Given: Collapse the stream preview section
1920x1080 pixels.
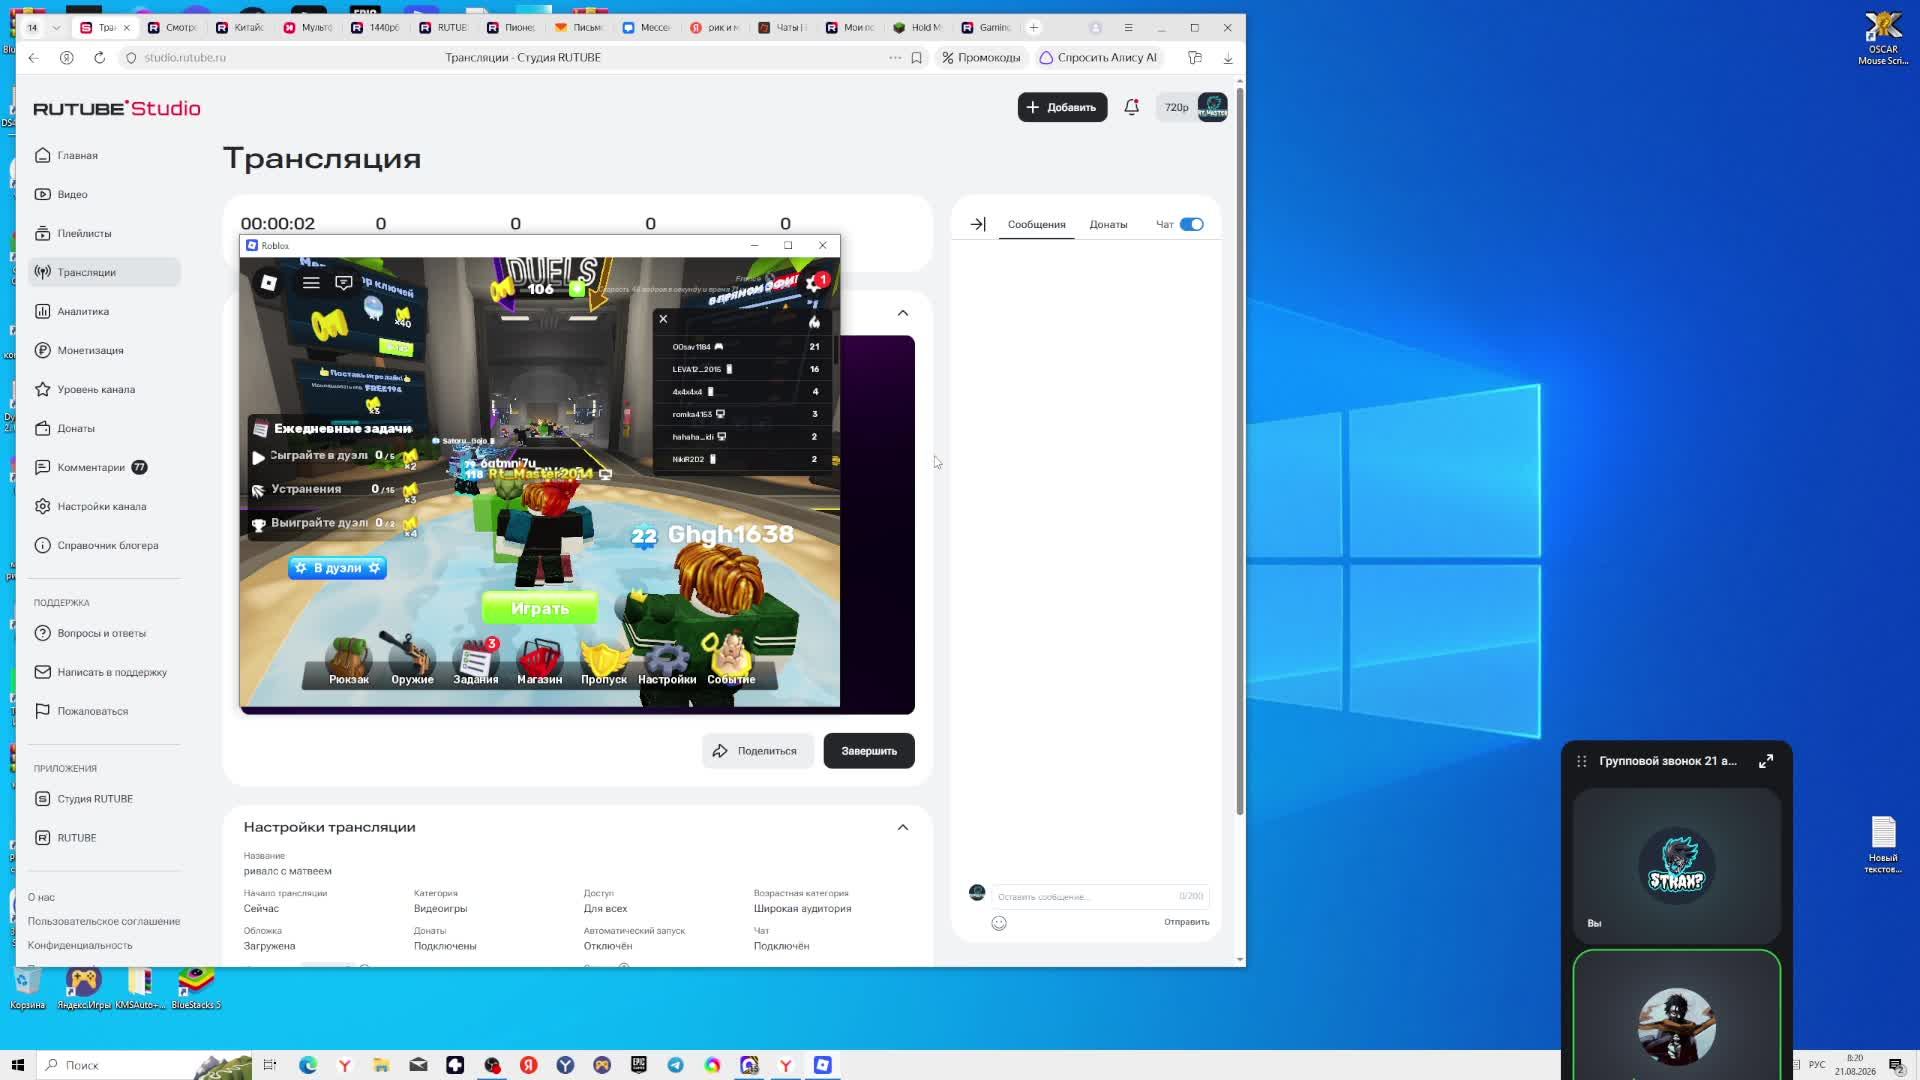Looking at the screenshot, I should click(x=903, y=313).
